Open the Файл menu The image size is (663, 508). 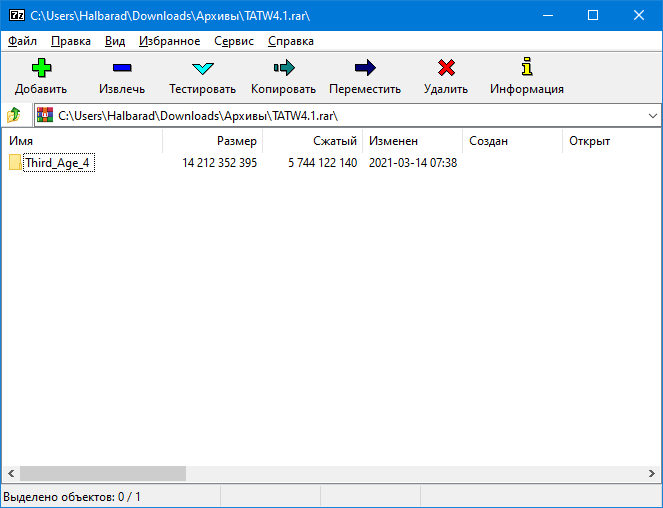[x=22, y=41]
